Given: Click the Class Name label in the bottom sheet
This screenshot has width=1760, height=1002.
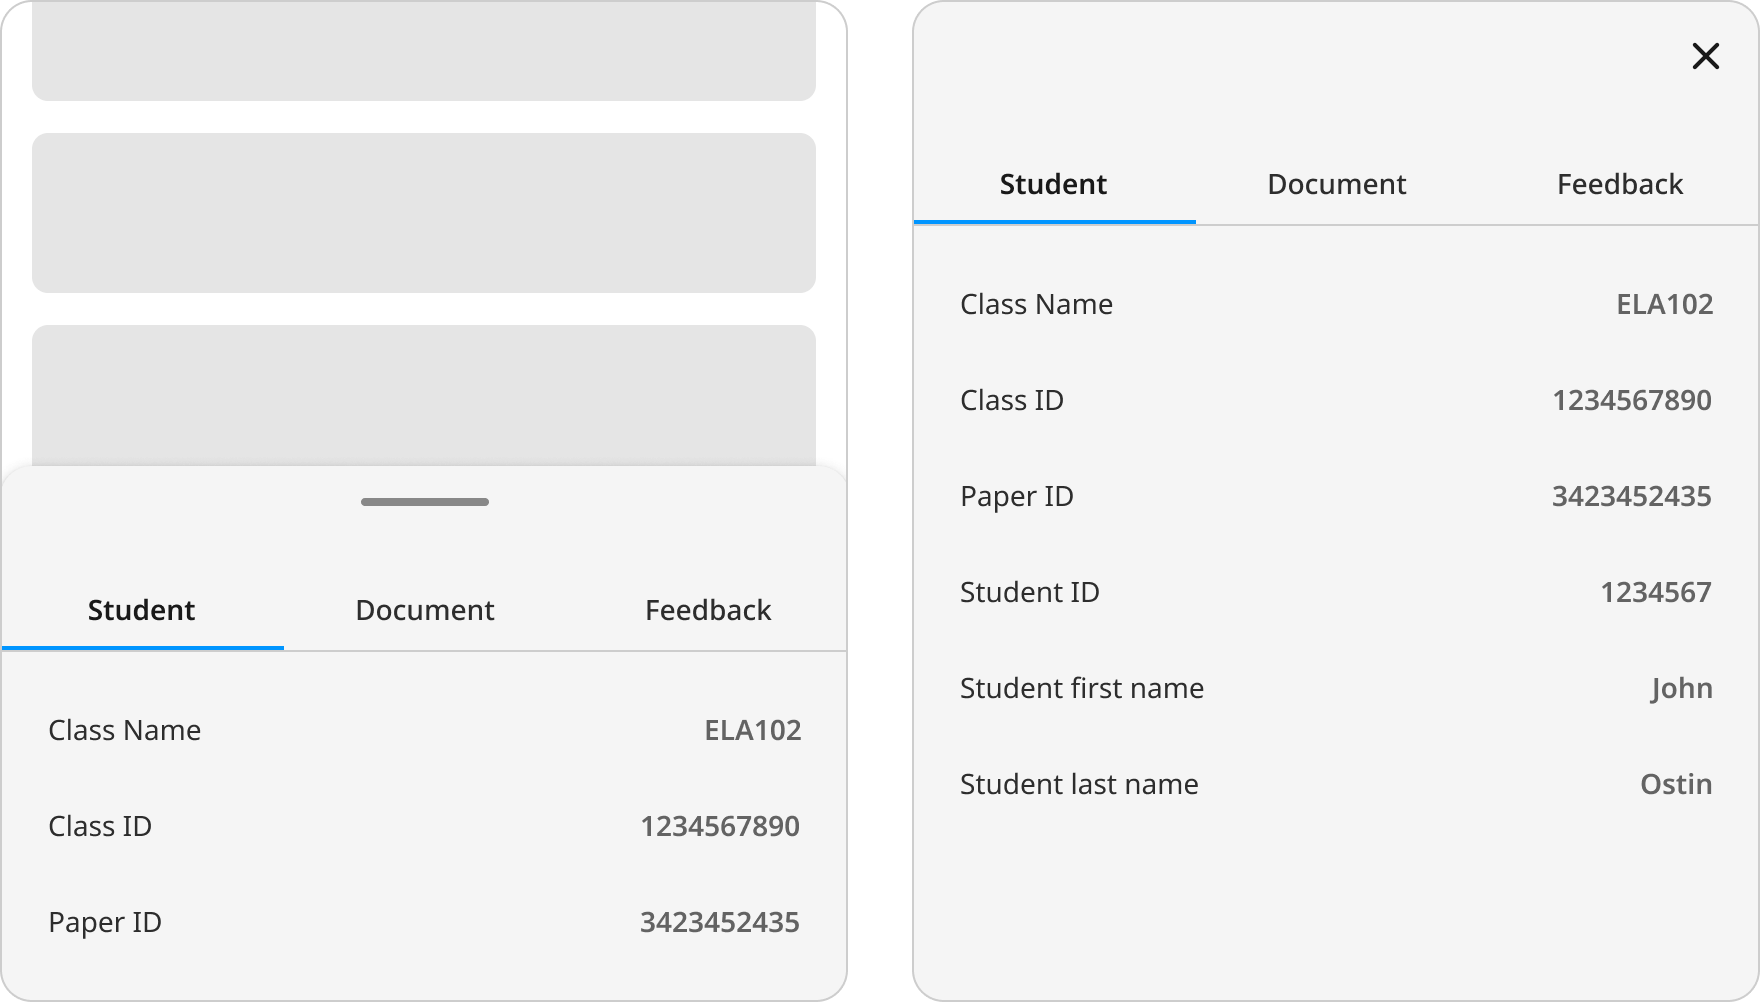Looking at the screenshot, I should pos(125,730).
